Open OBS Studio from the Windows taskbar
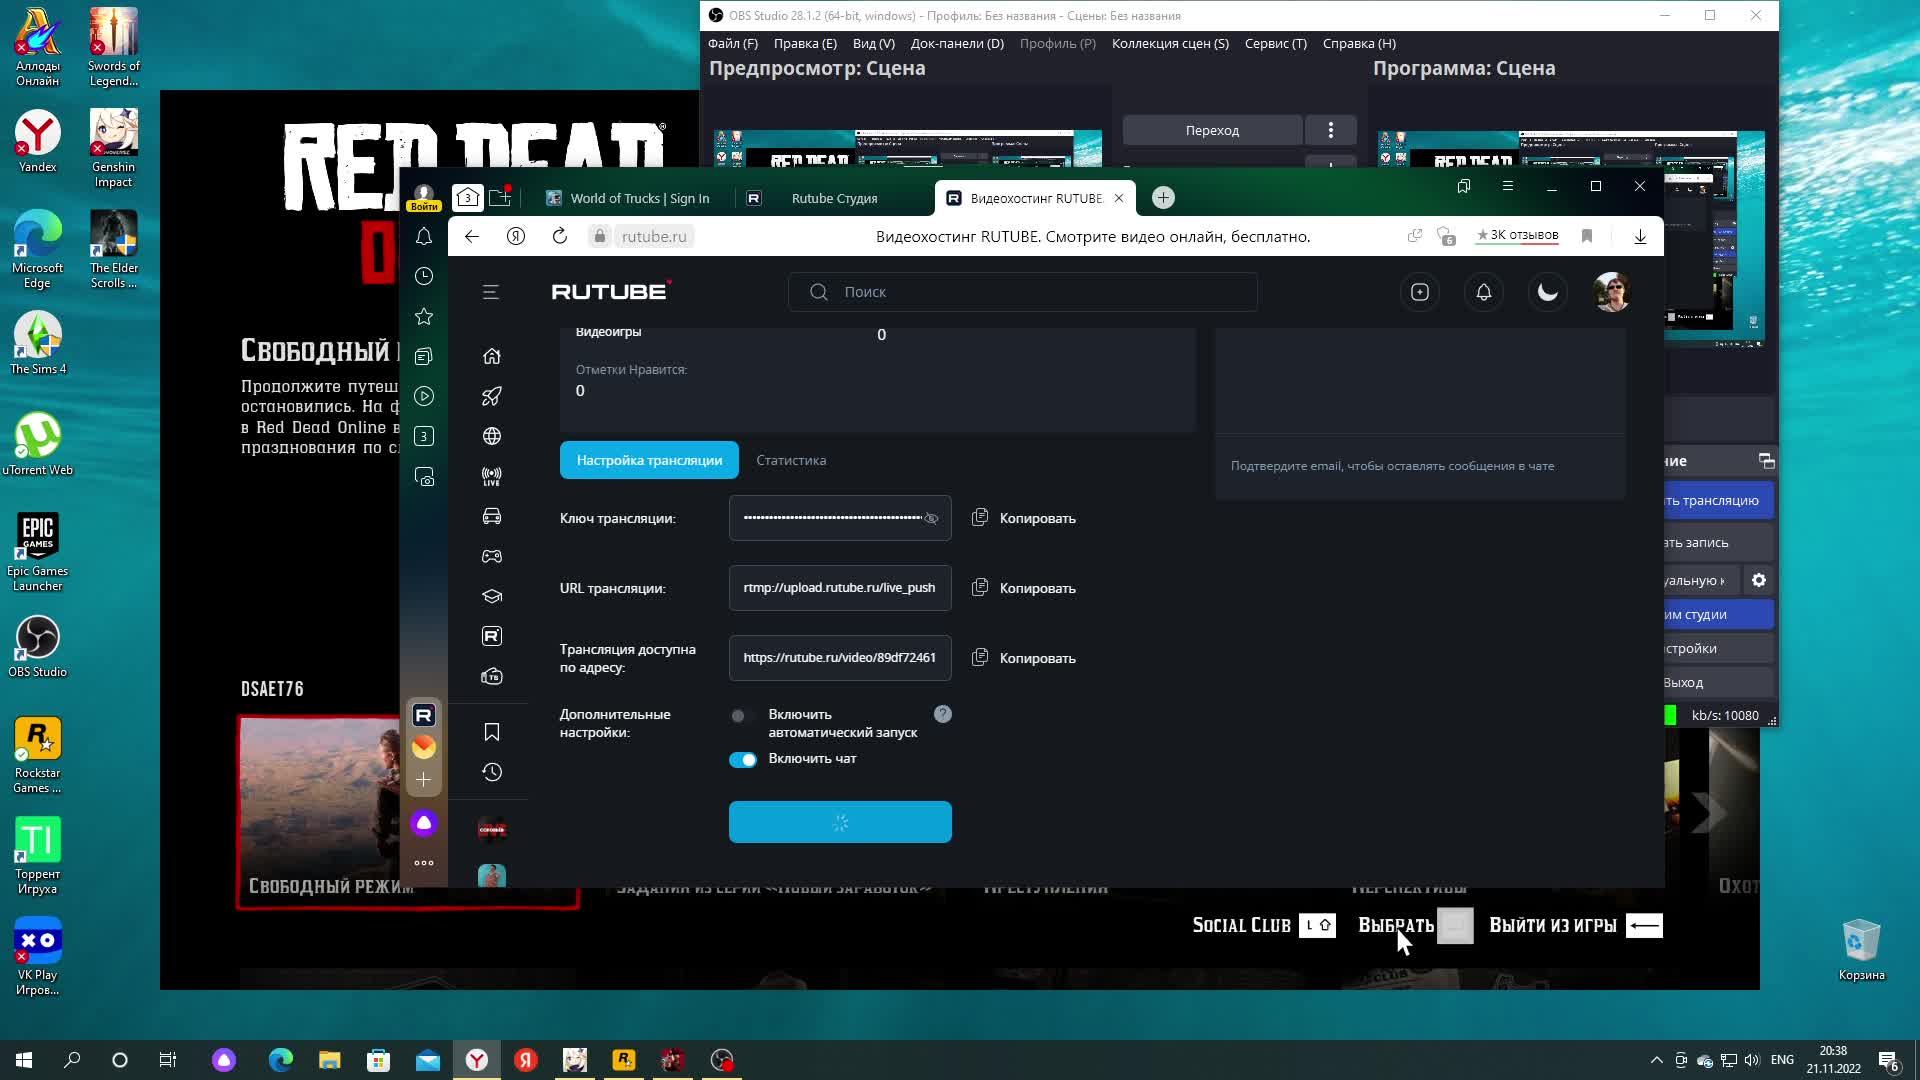Screen dimensions: 1920x1080 722,1060
